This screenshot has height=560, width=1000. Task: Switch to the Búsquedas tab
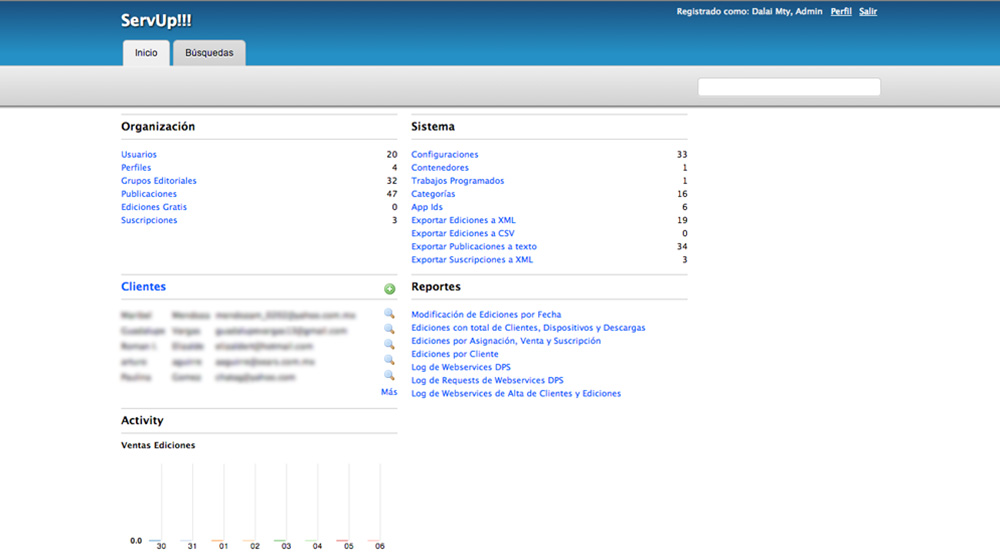click(x=209, y=53)
